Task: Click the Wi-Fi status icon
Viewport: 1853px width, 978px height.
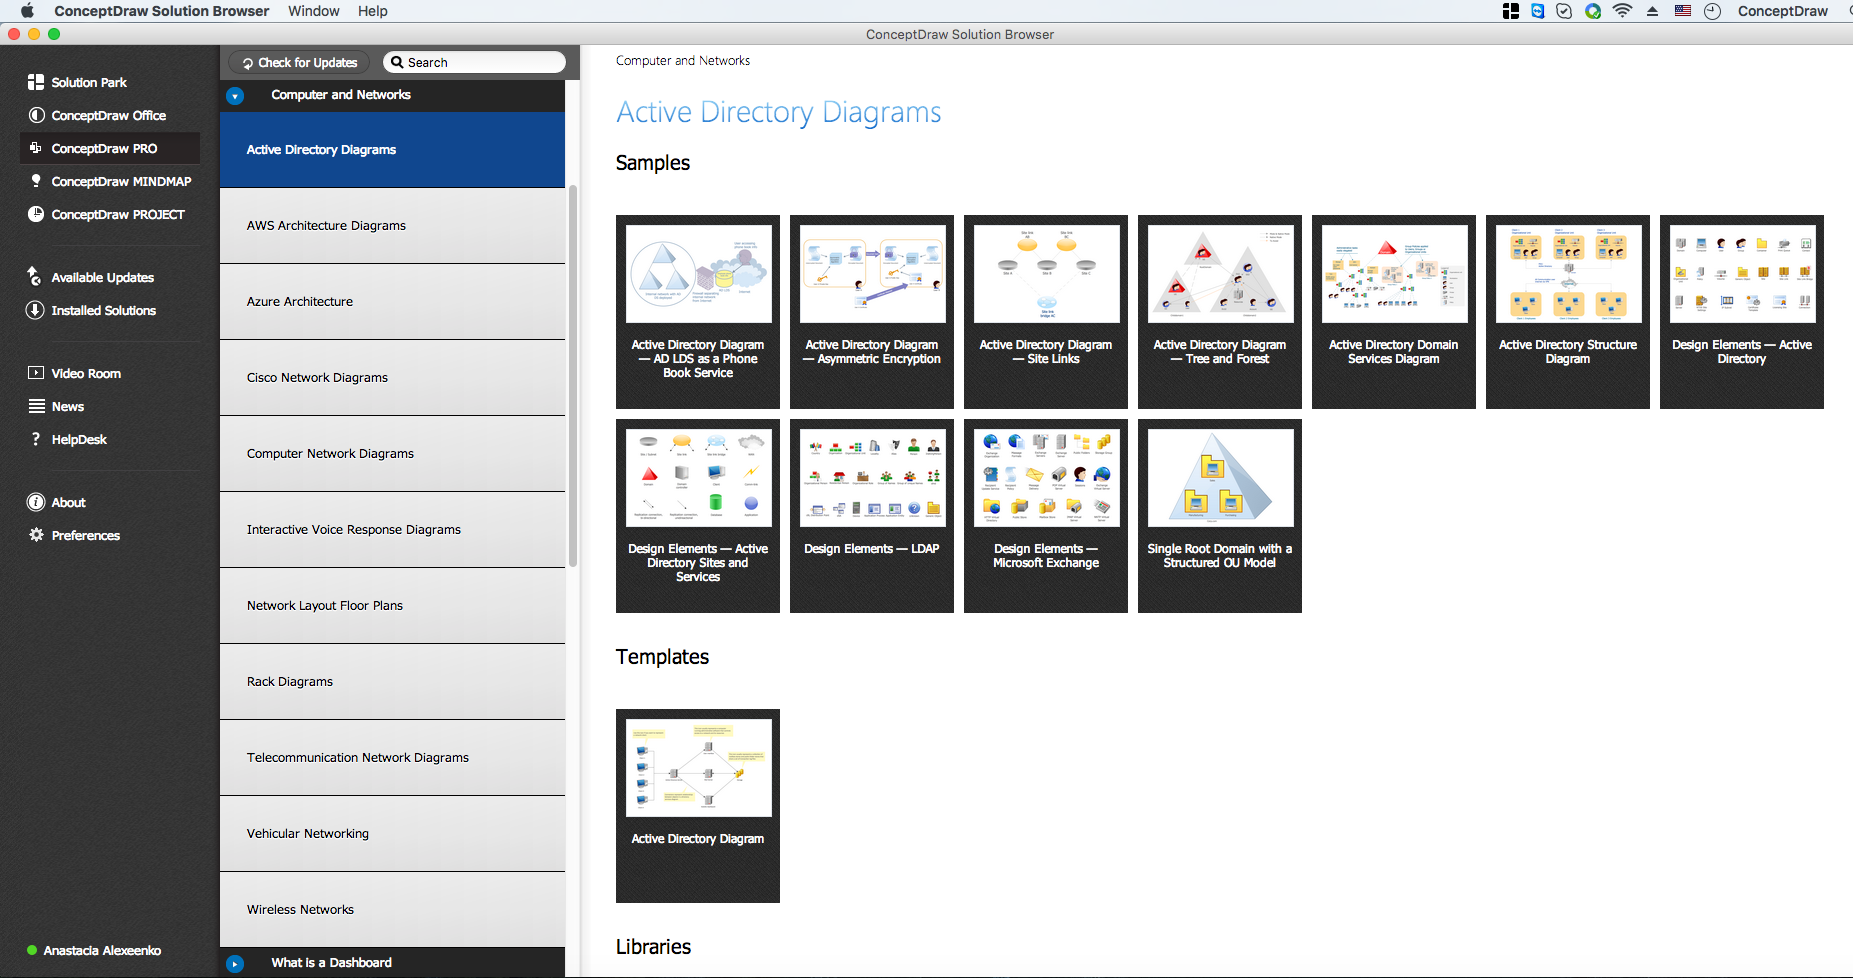Action: [1623, 11]
